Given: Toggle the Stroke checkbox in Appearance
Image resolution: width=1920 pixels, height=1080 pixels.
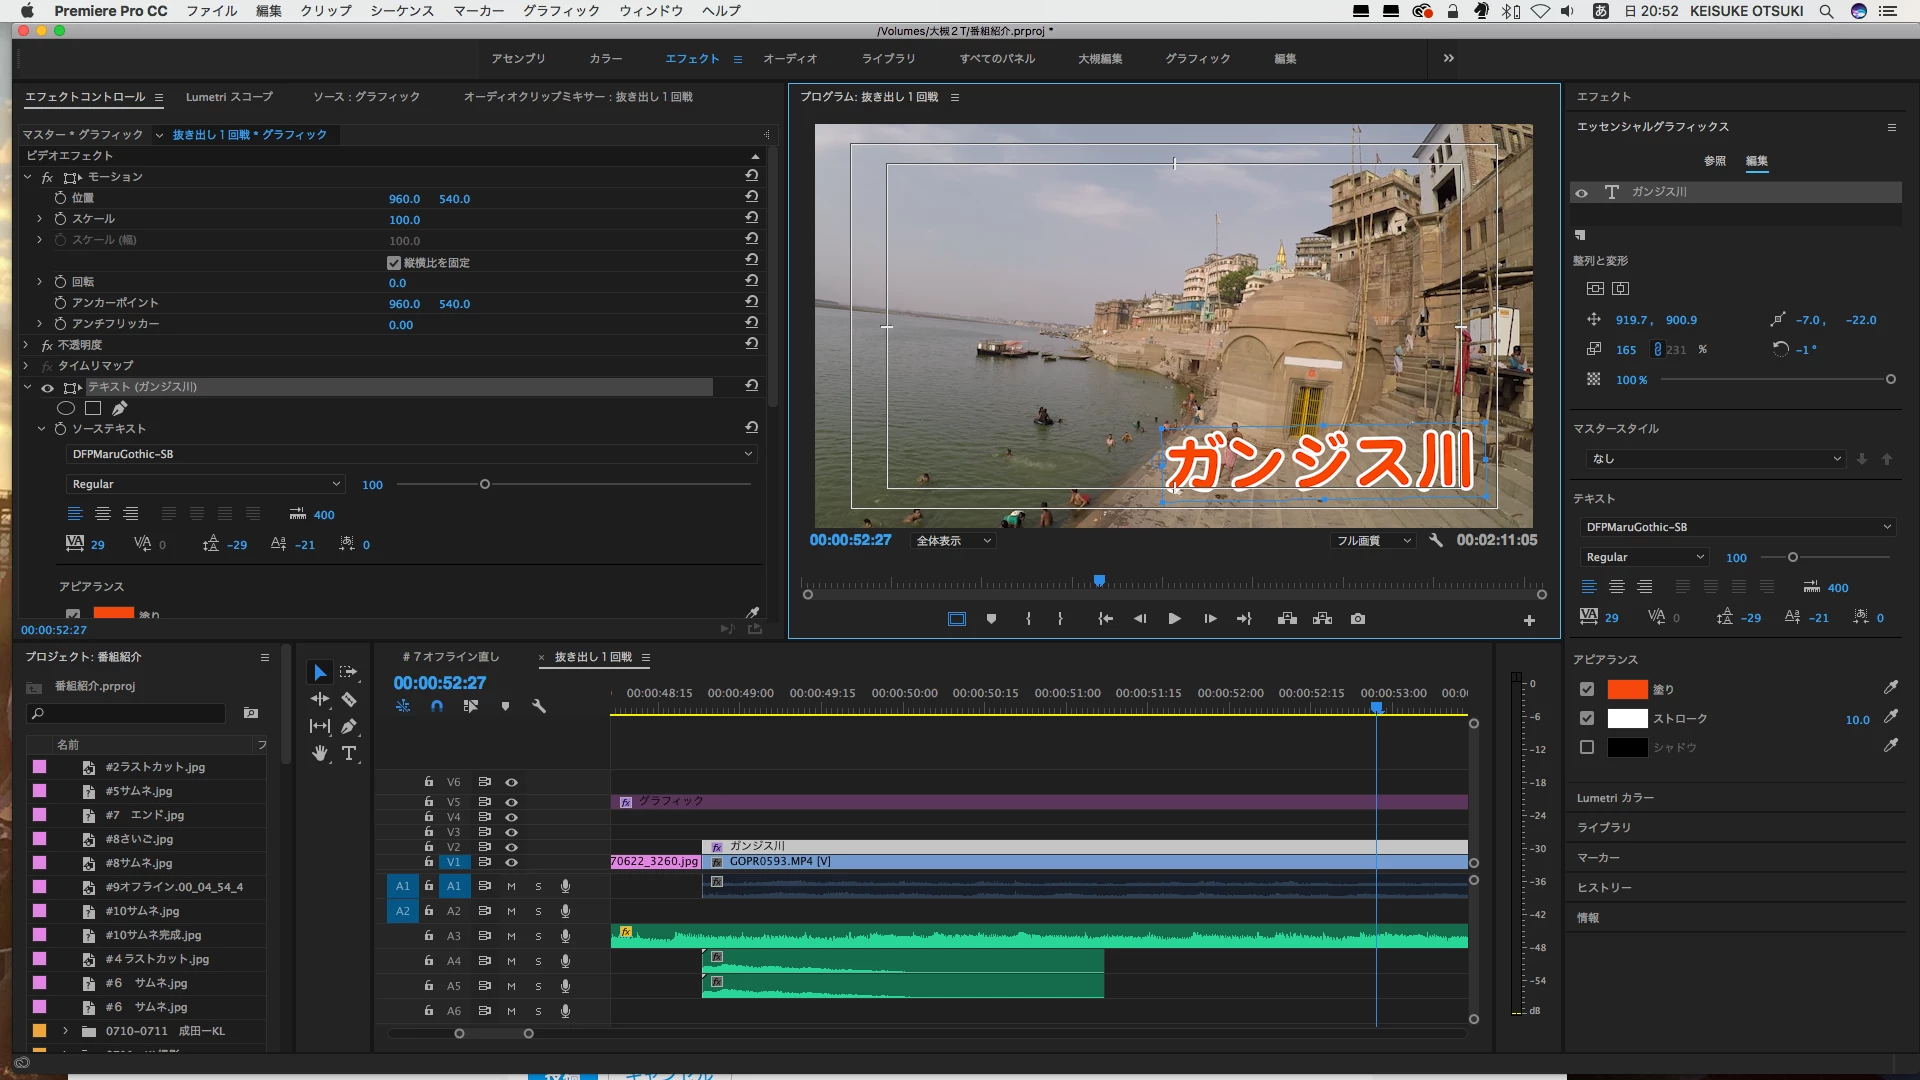Looking at the screenshot, I should coord(1587,718).
